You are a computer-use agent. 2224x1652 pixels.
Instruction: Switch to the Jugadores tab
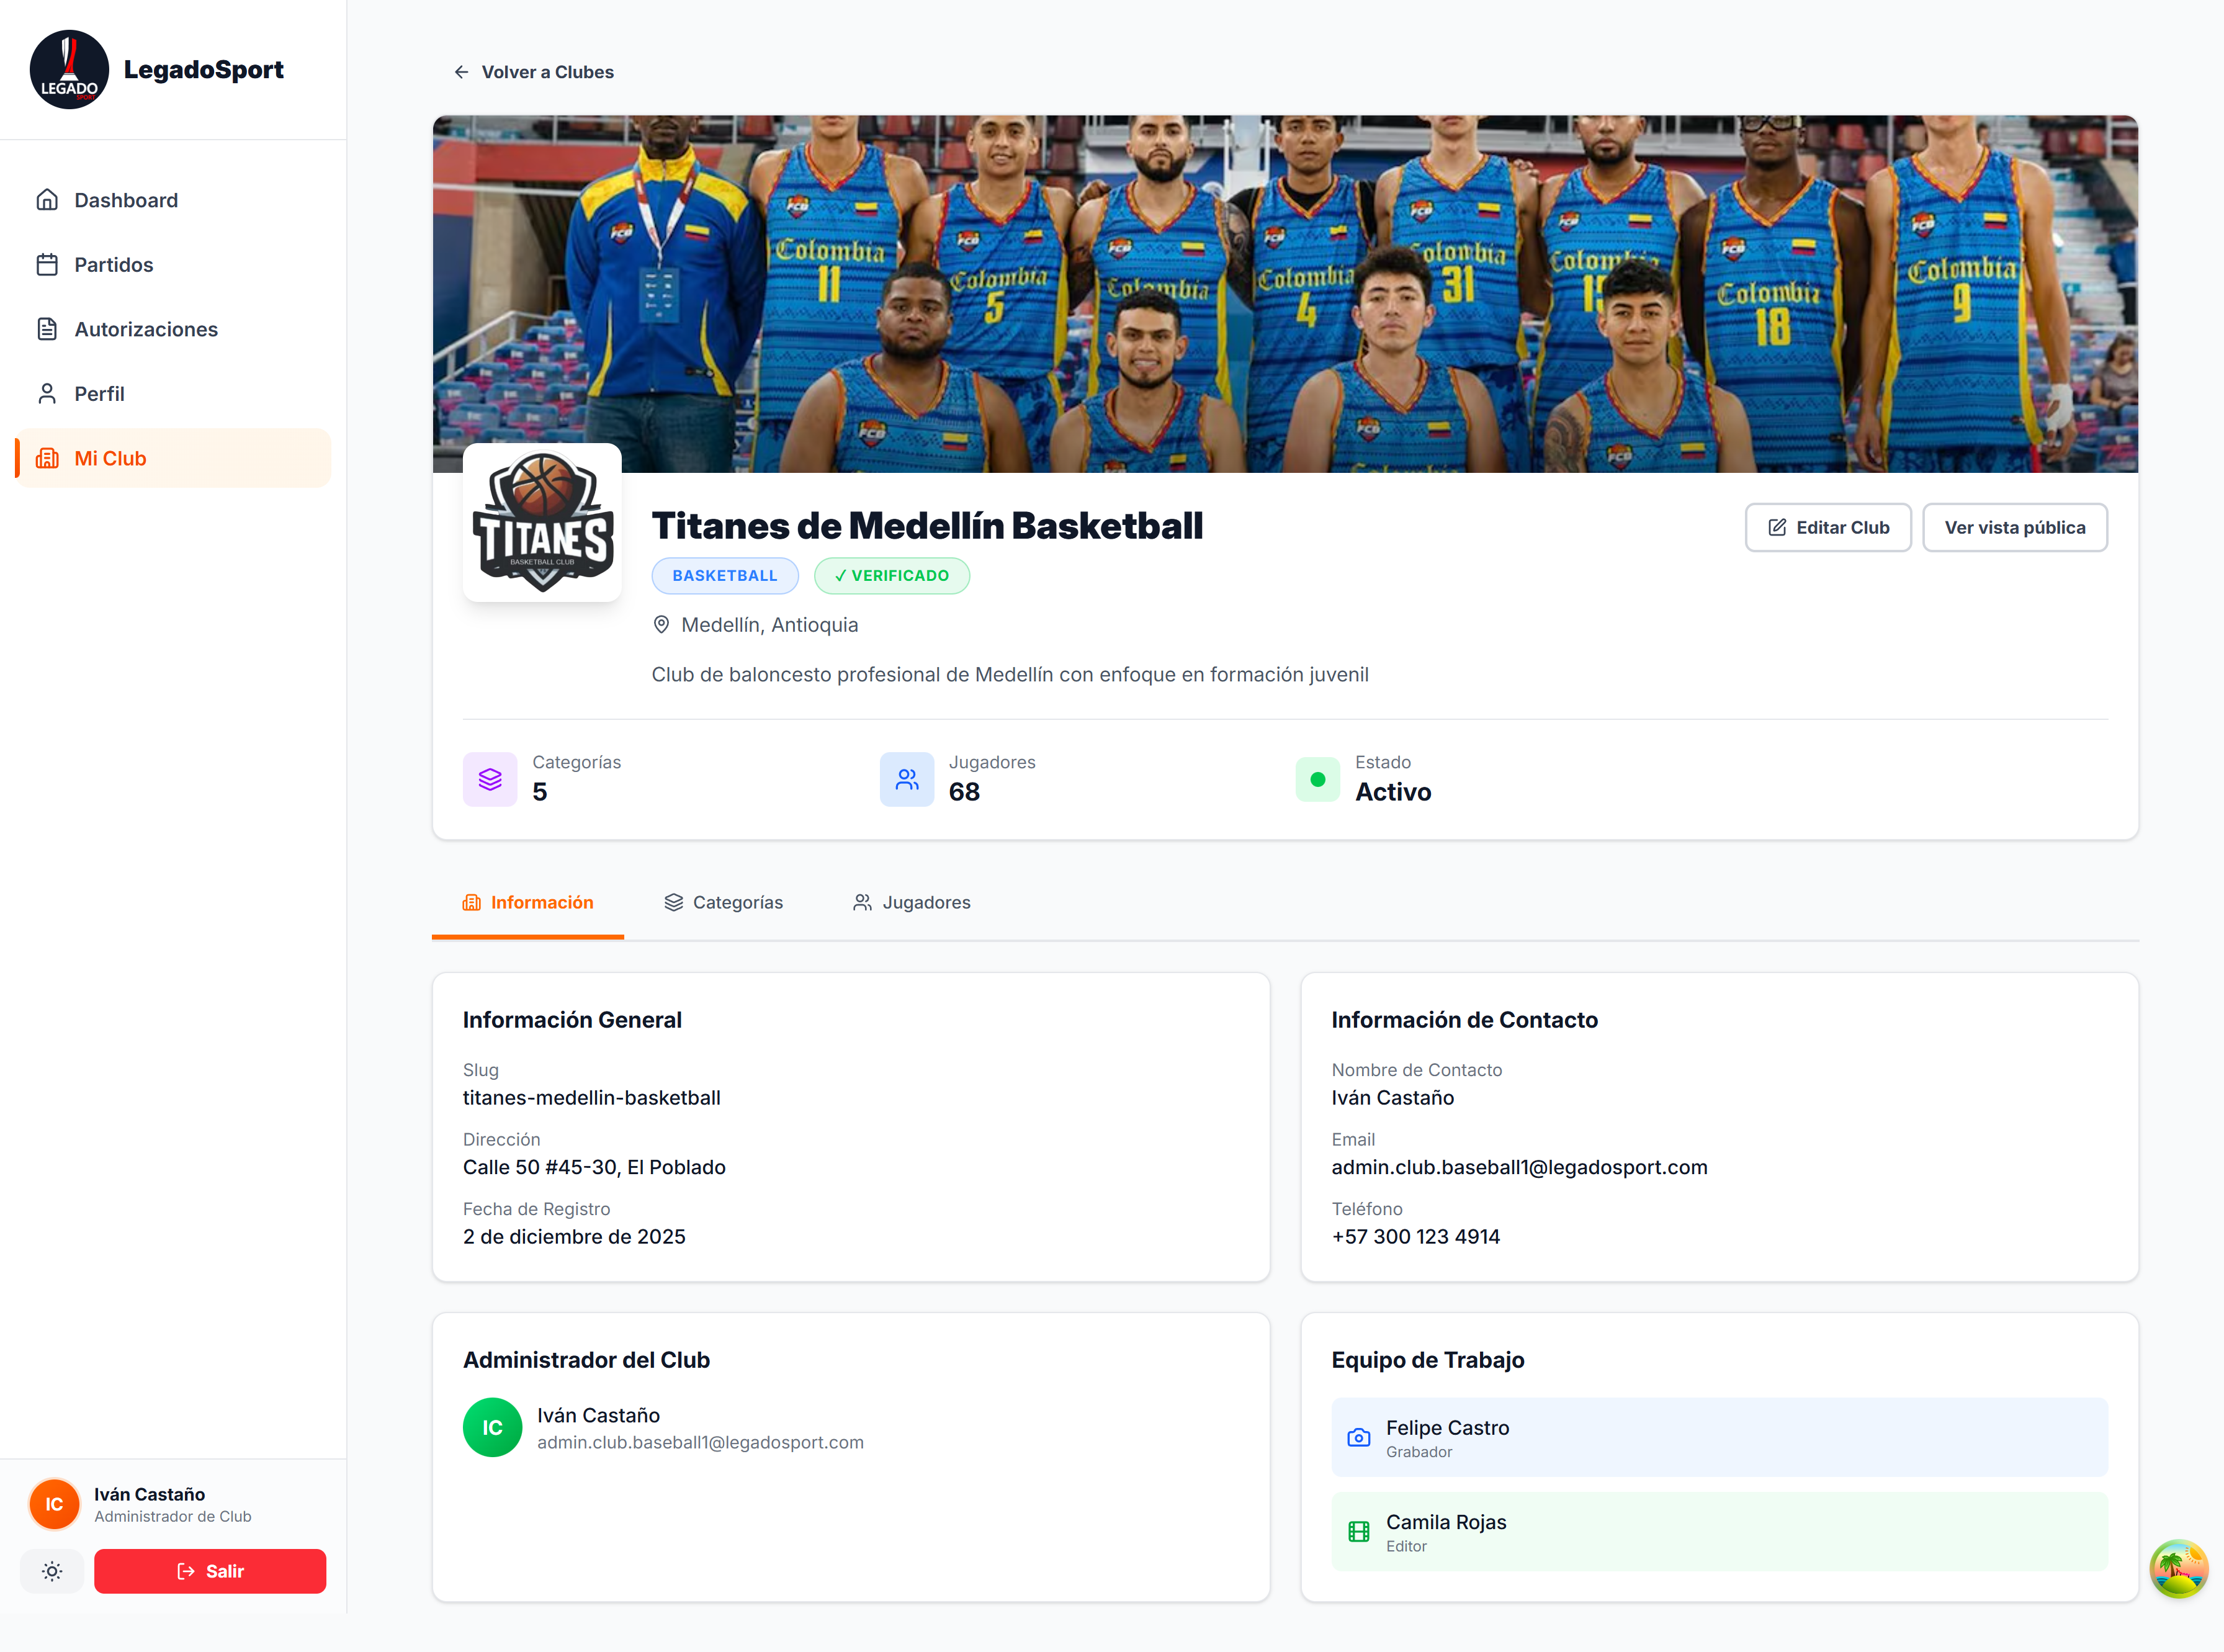coord(912,902)
